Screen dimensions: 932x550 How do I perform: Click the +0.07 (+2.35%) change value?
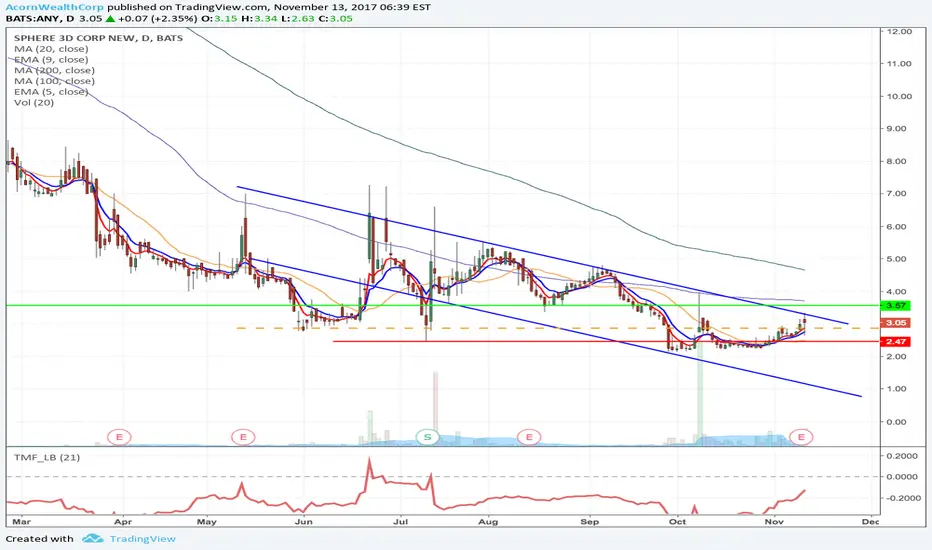point(158,18)
